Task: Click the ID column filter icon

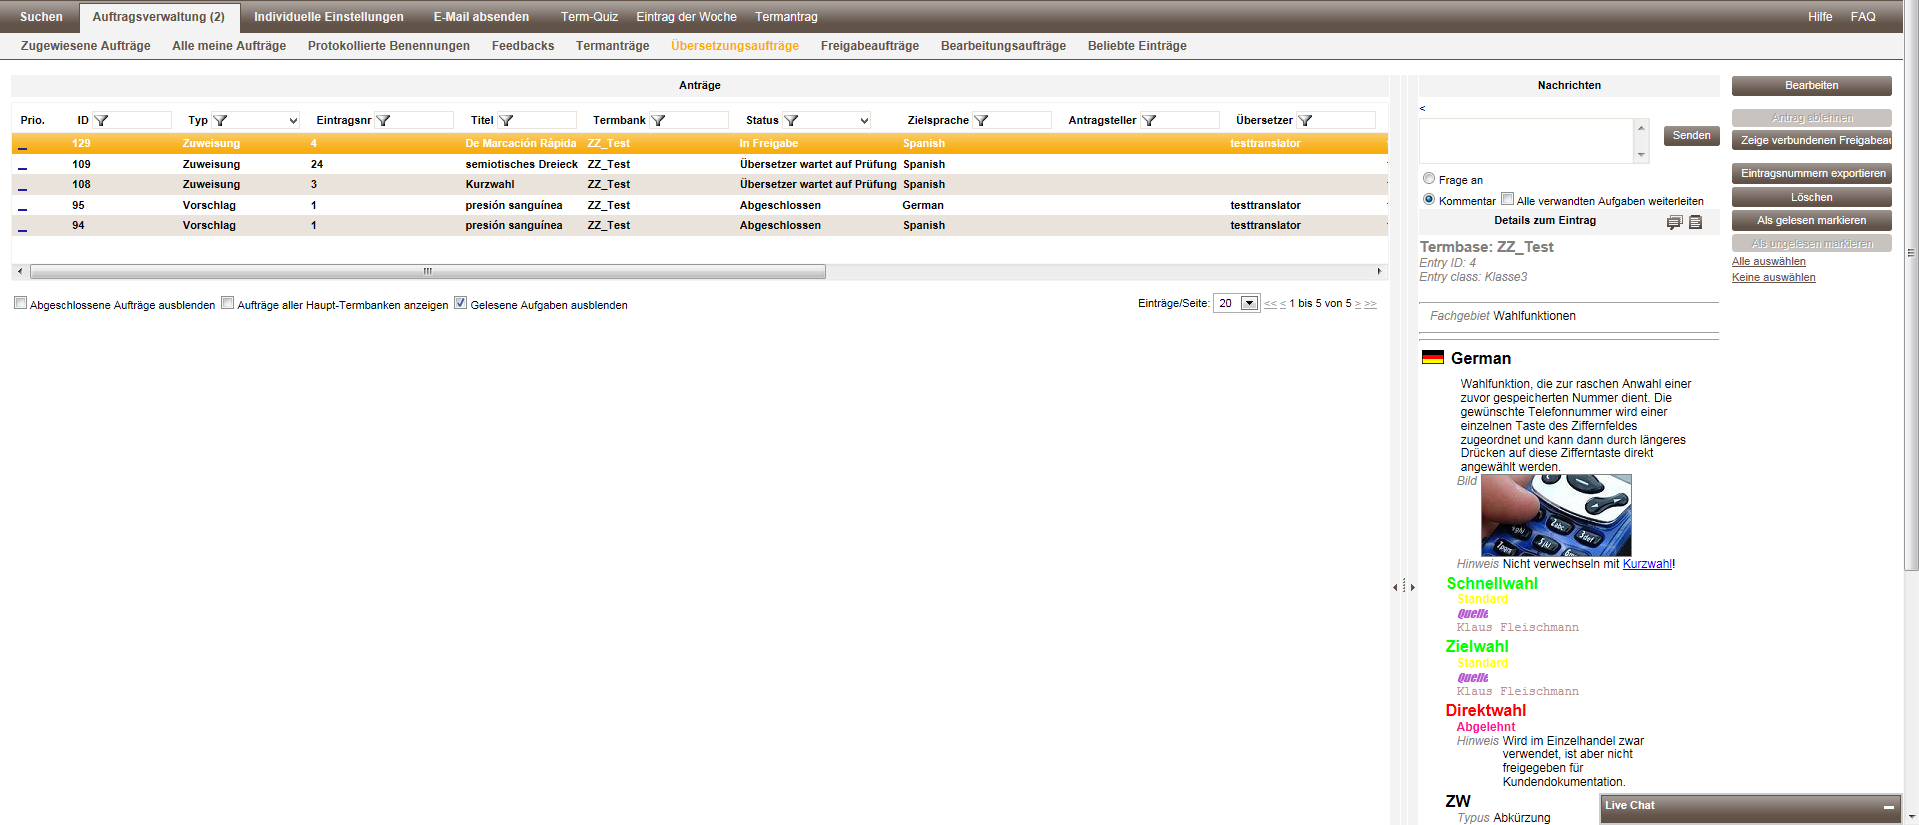Action: (101, 120)
